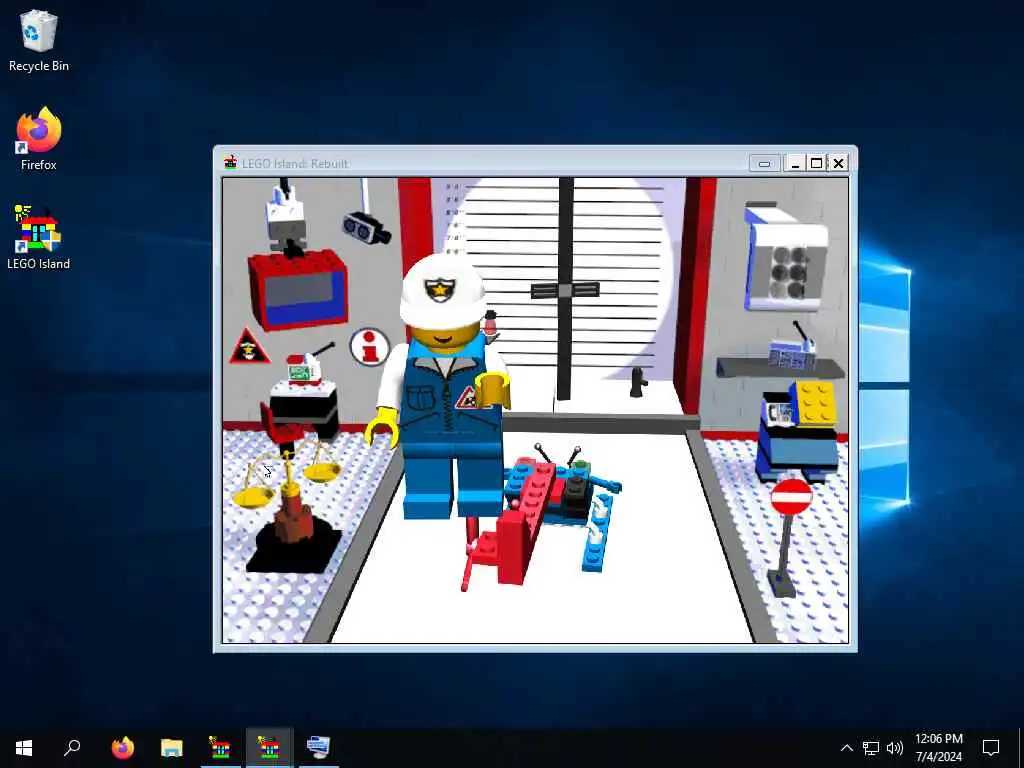Open File Explorer from the taskbar
The image size is (1024, 768).
point(172,747)
